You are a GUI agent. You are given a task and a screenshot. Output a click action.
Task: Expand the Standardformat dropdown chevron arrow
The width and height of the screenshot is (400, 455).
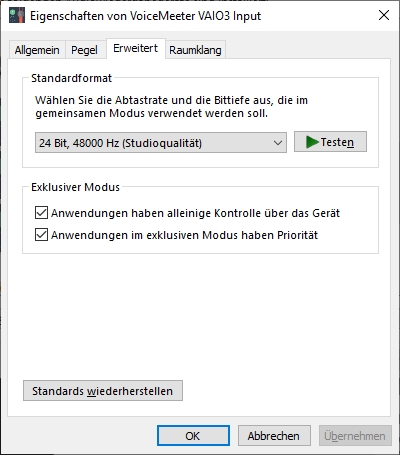coord(278,143)
